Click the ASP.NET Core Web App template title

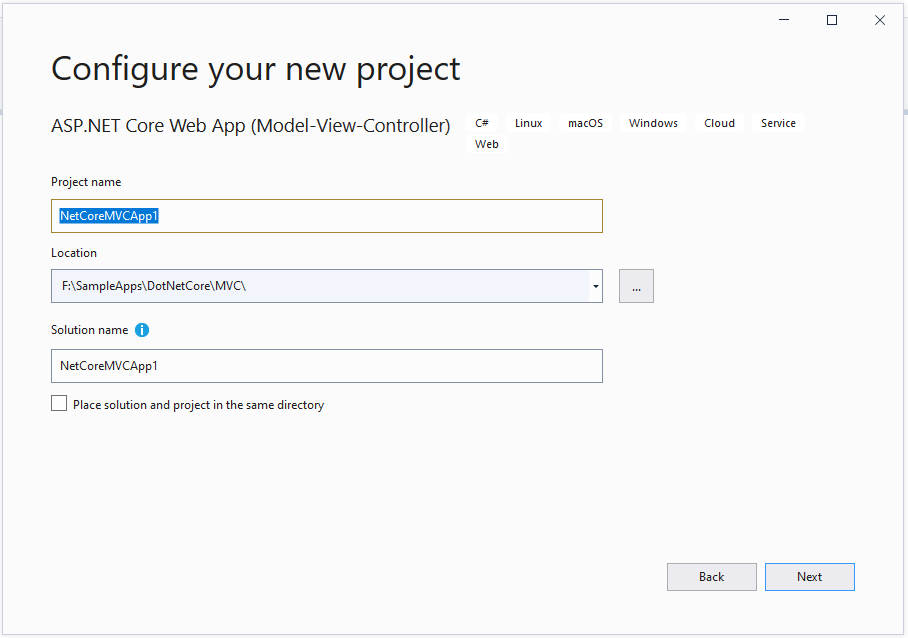click(251, 126)
